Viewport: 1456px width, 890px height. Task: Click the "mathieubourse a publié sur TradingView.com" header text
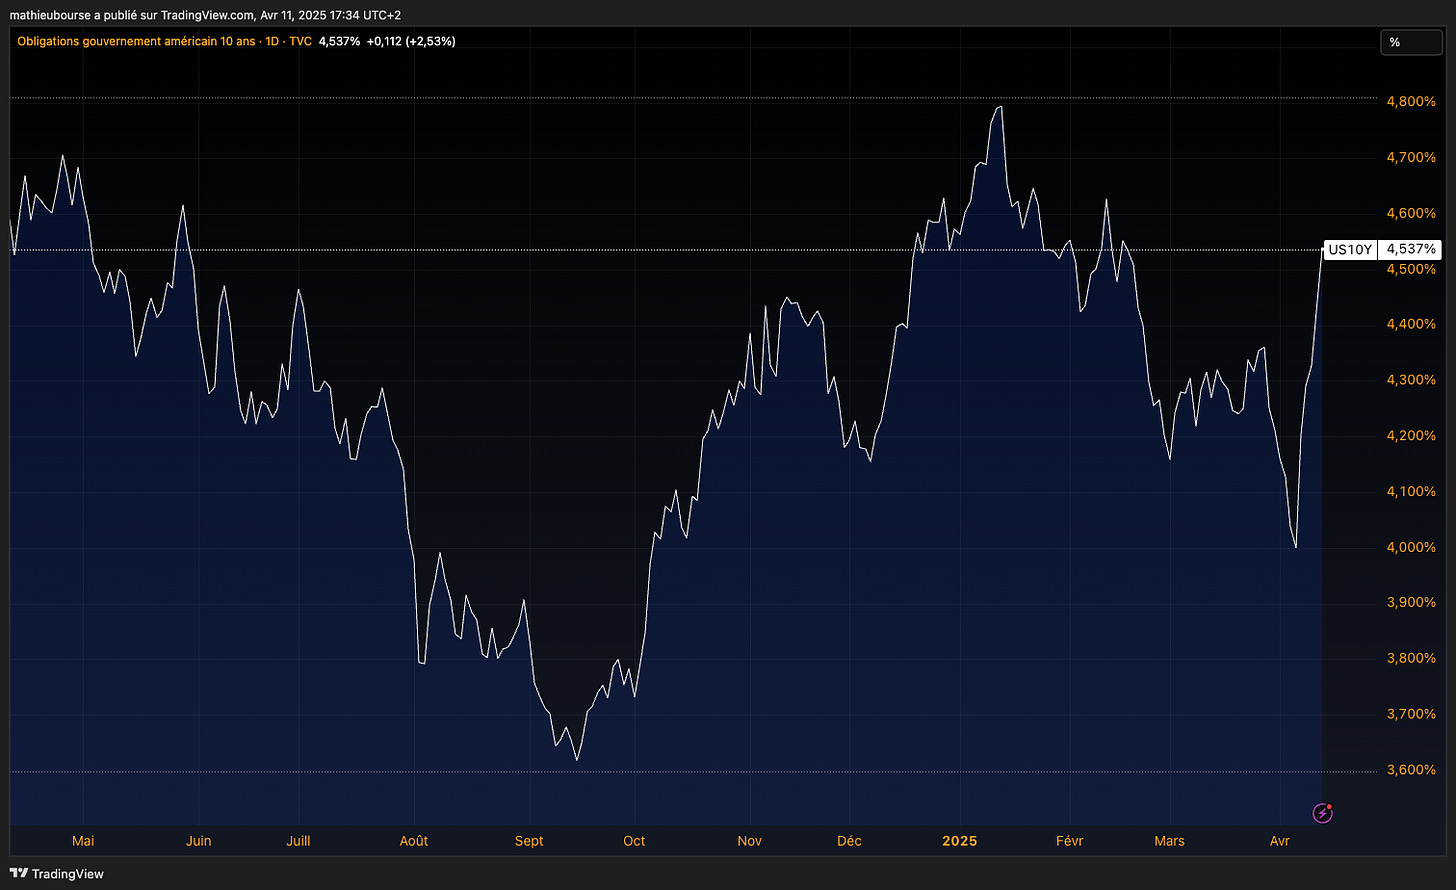point(131,15)
